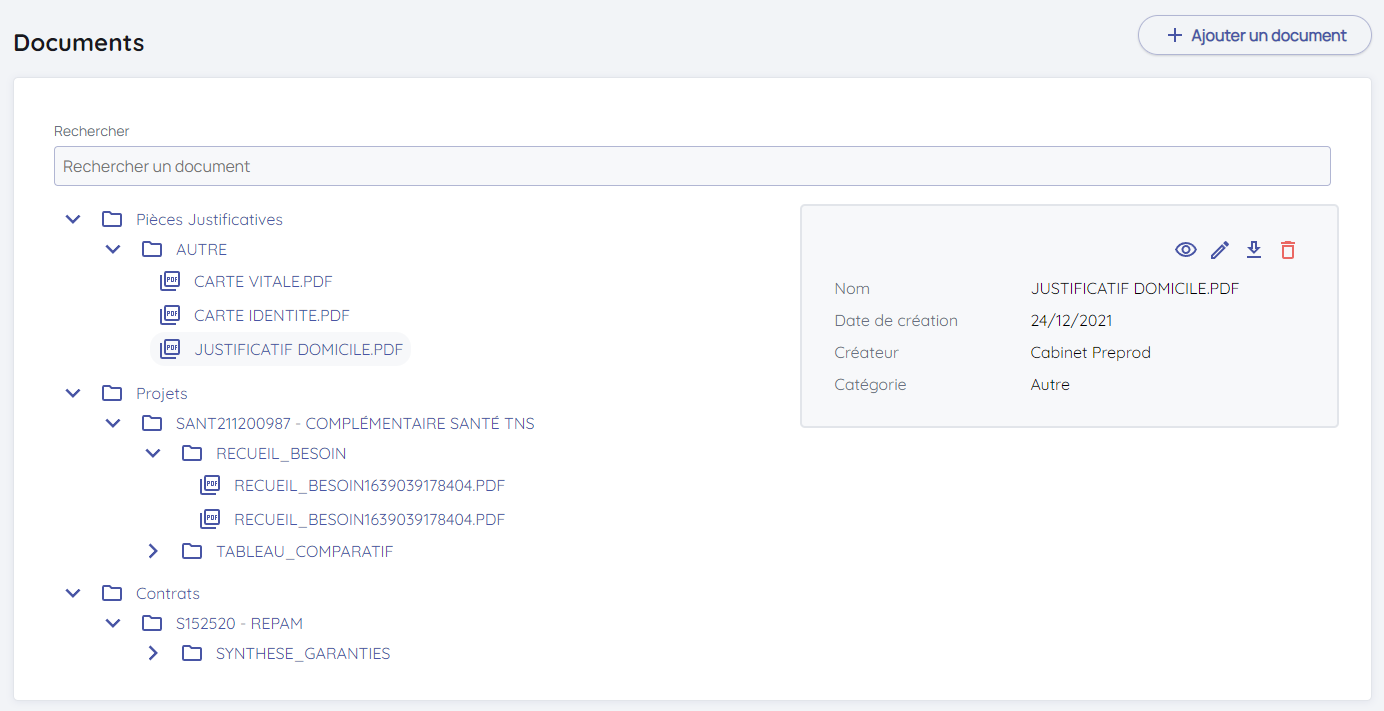Click the eye icon to preview document

click(x=1186, y=250)
